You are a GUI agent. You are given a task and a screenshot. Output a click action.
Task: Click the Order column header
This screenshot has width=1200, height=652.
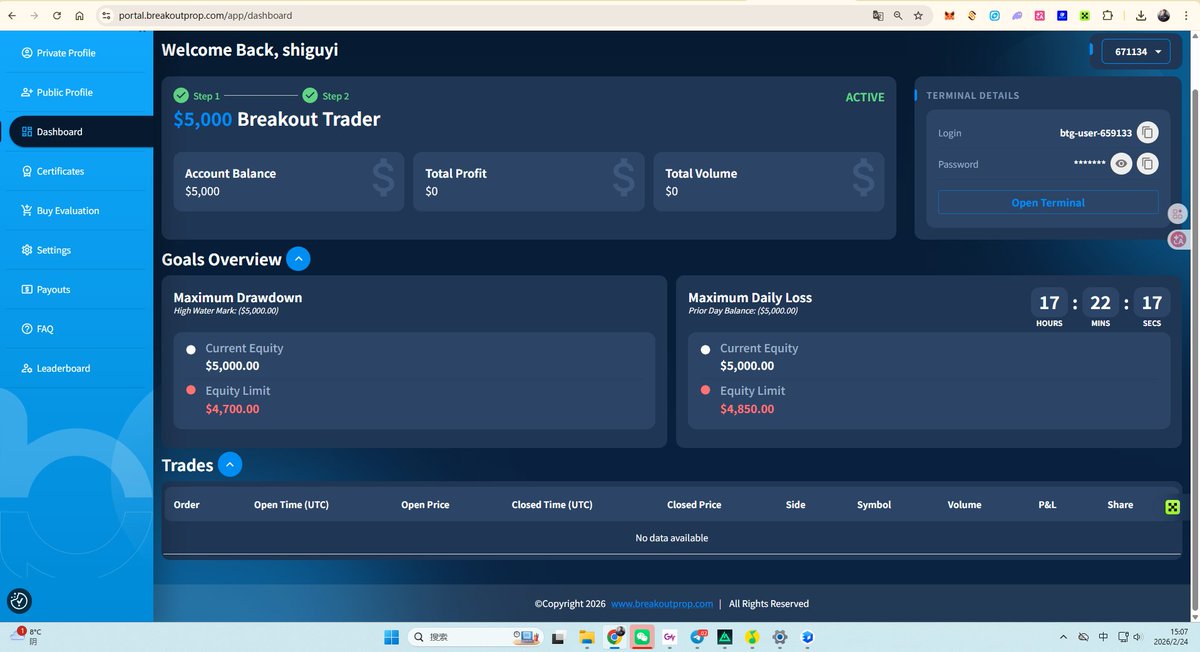point(187,505)
